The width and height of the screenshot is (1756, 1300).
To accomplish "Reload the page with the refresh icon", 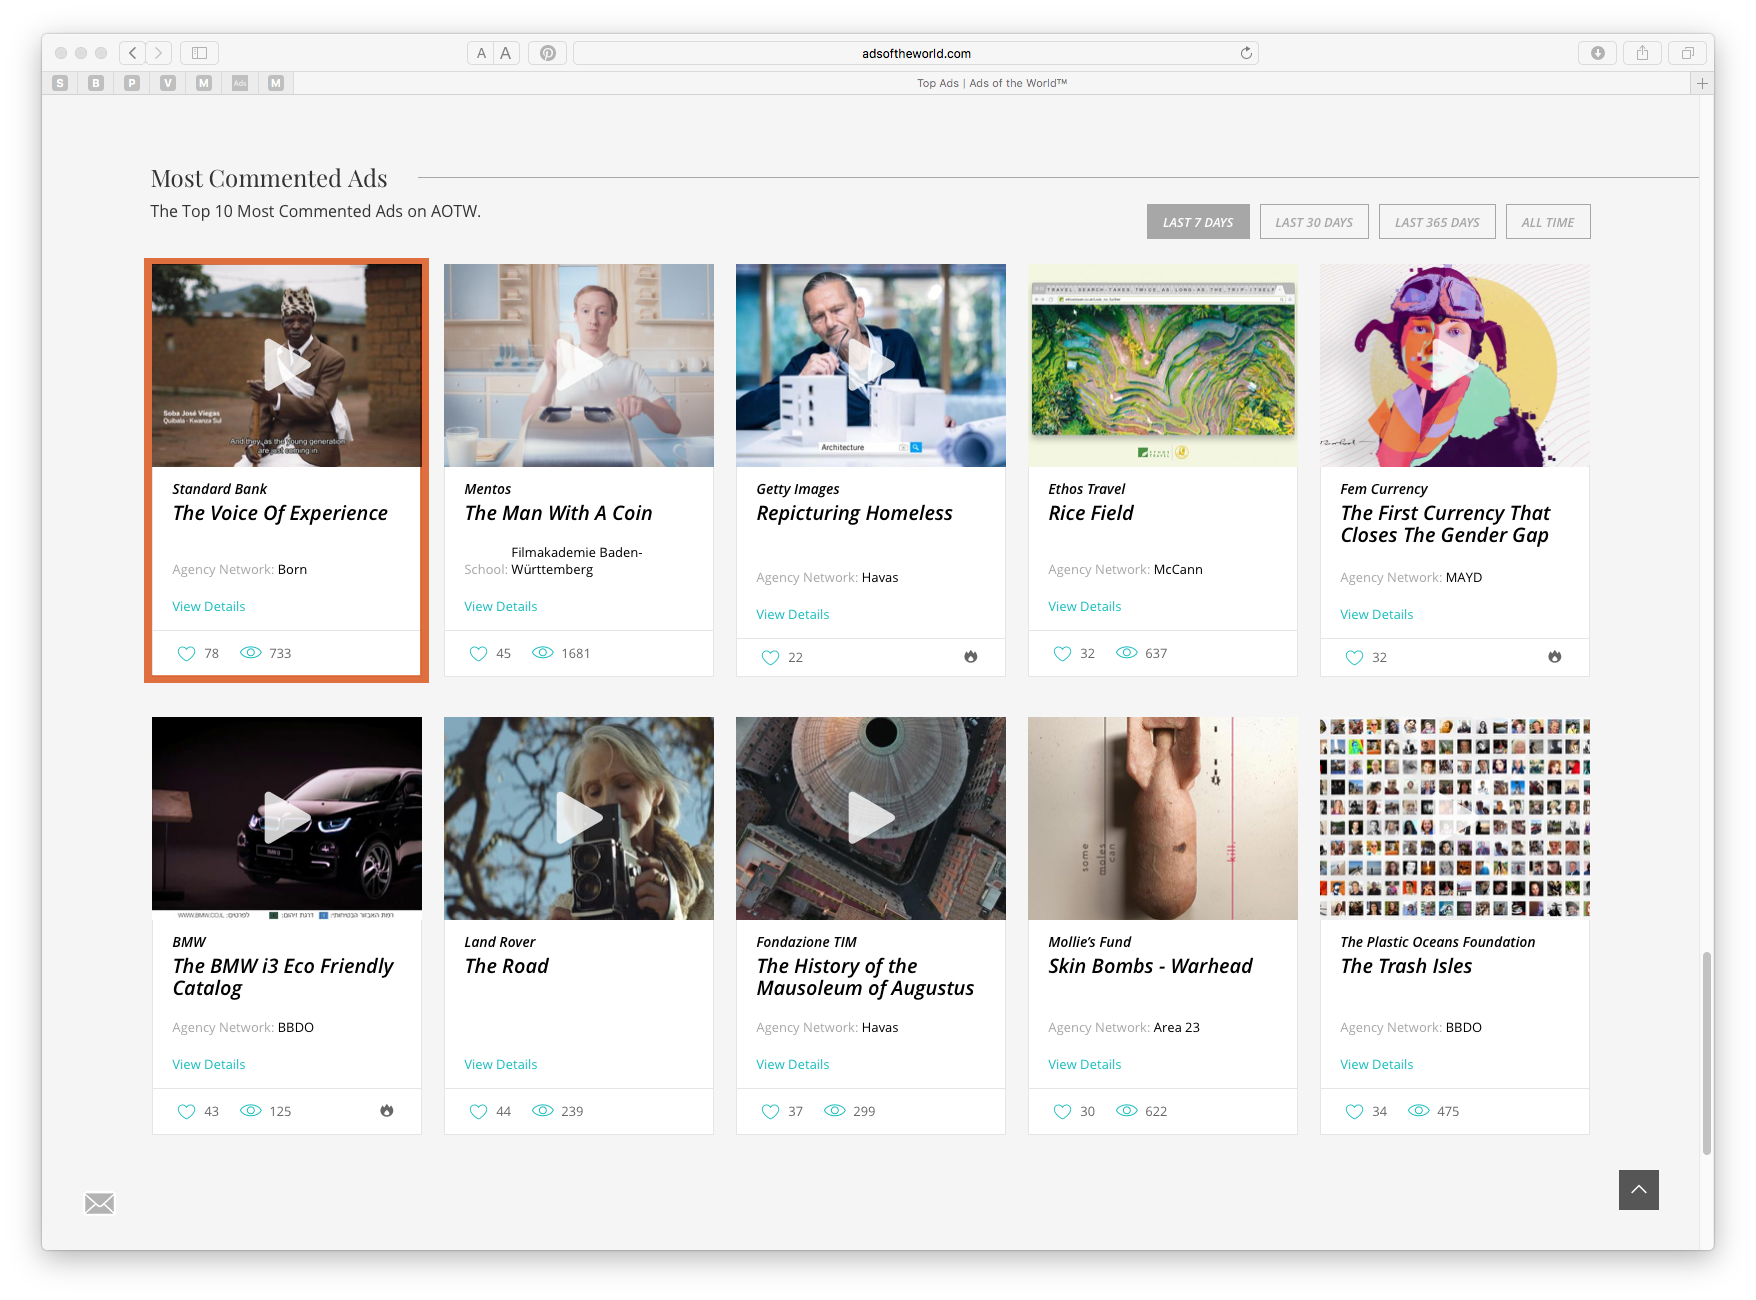I will [1246, 53].
